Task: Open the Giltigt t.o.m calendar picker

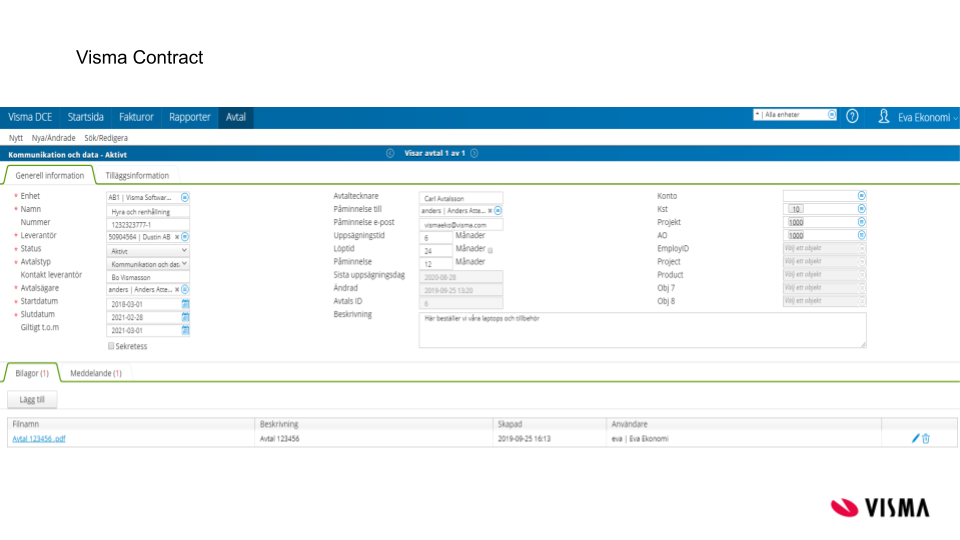Action: (185, 330)
